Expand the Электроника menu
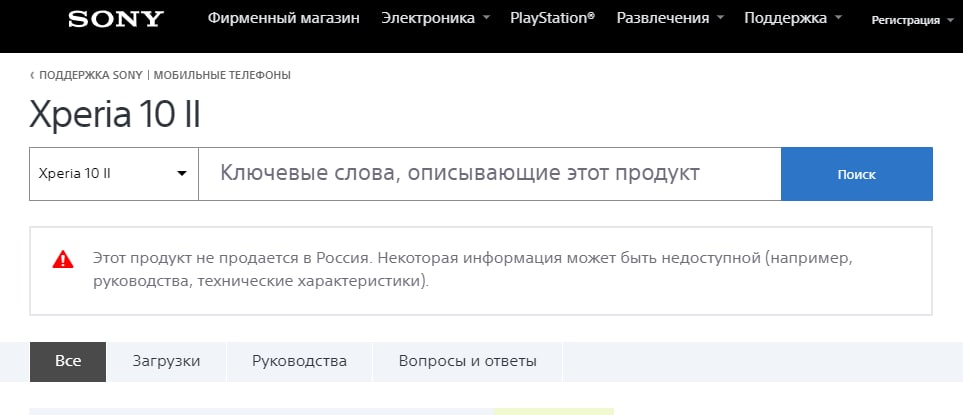The image size is (963, 415). coord(435,18)
